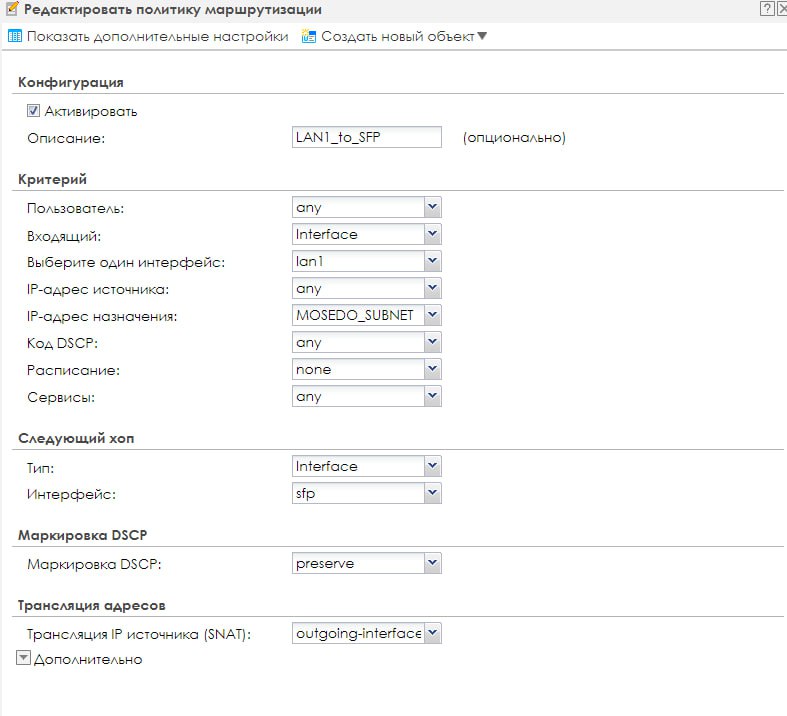
Task: Click the Трансляция адресов section heading
Action: coord(92,606)
